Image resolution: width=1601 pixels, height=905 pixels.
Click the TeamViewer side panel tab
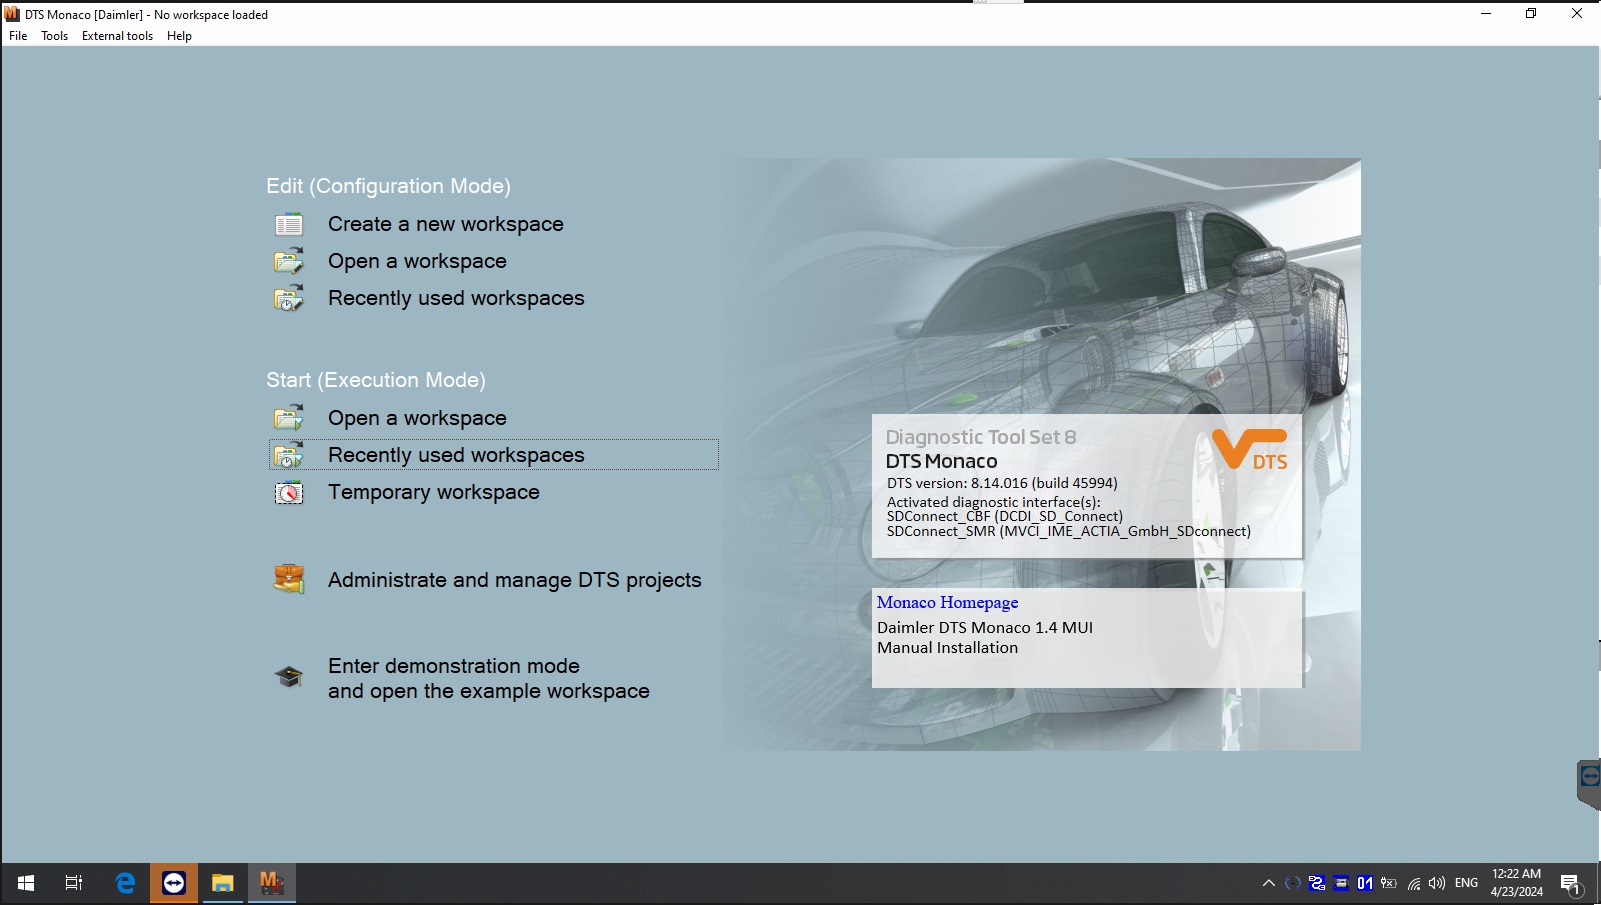click(1589, 783)
